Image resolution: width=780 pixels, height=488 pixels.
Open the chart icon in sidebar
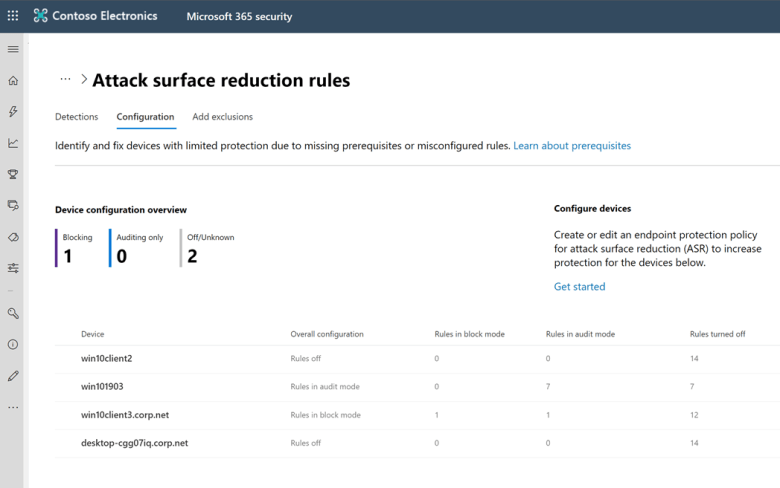tap(13, 143)
